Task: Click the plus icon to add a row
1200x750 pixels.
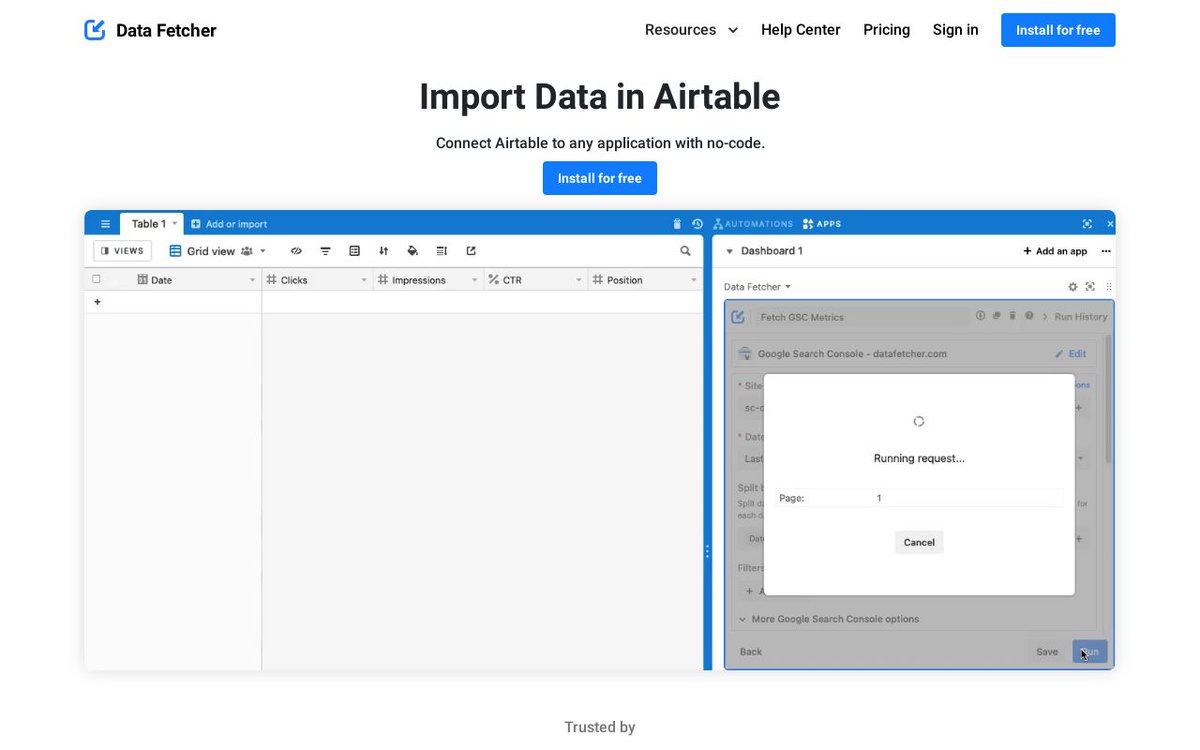Action: (97, 302)
